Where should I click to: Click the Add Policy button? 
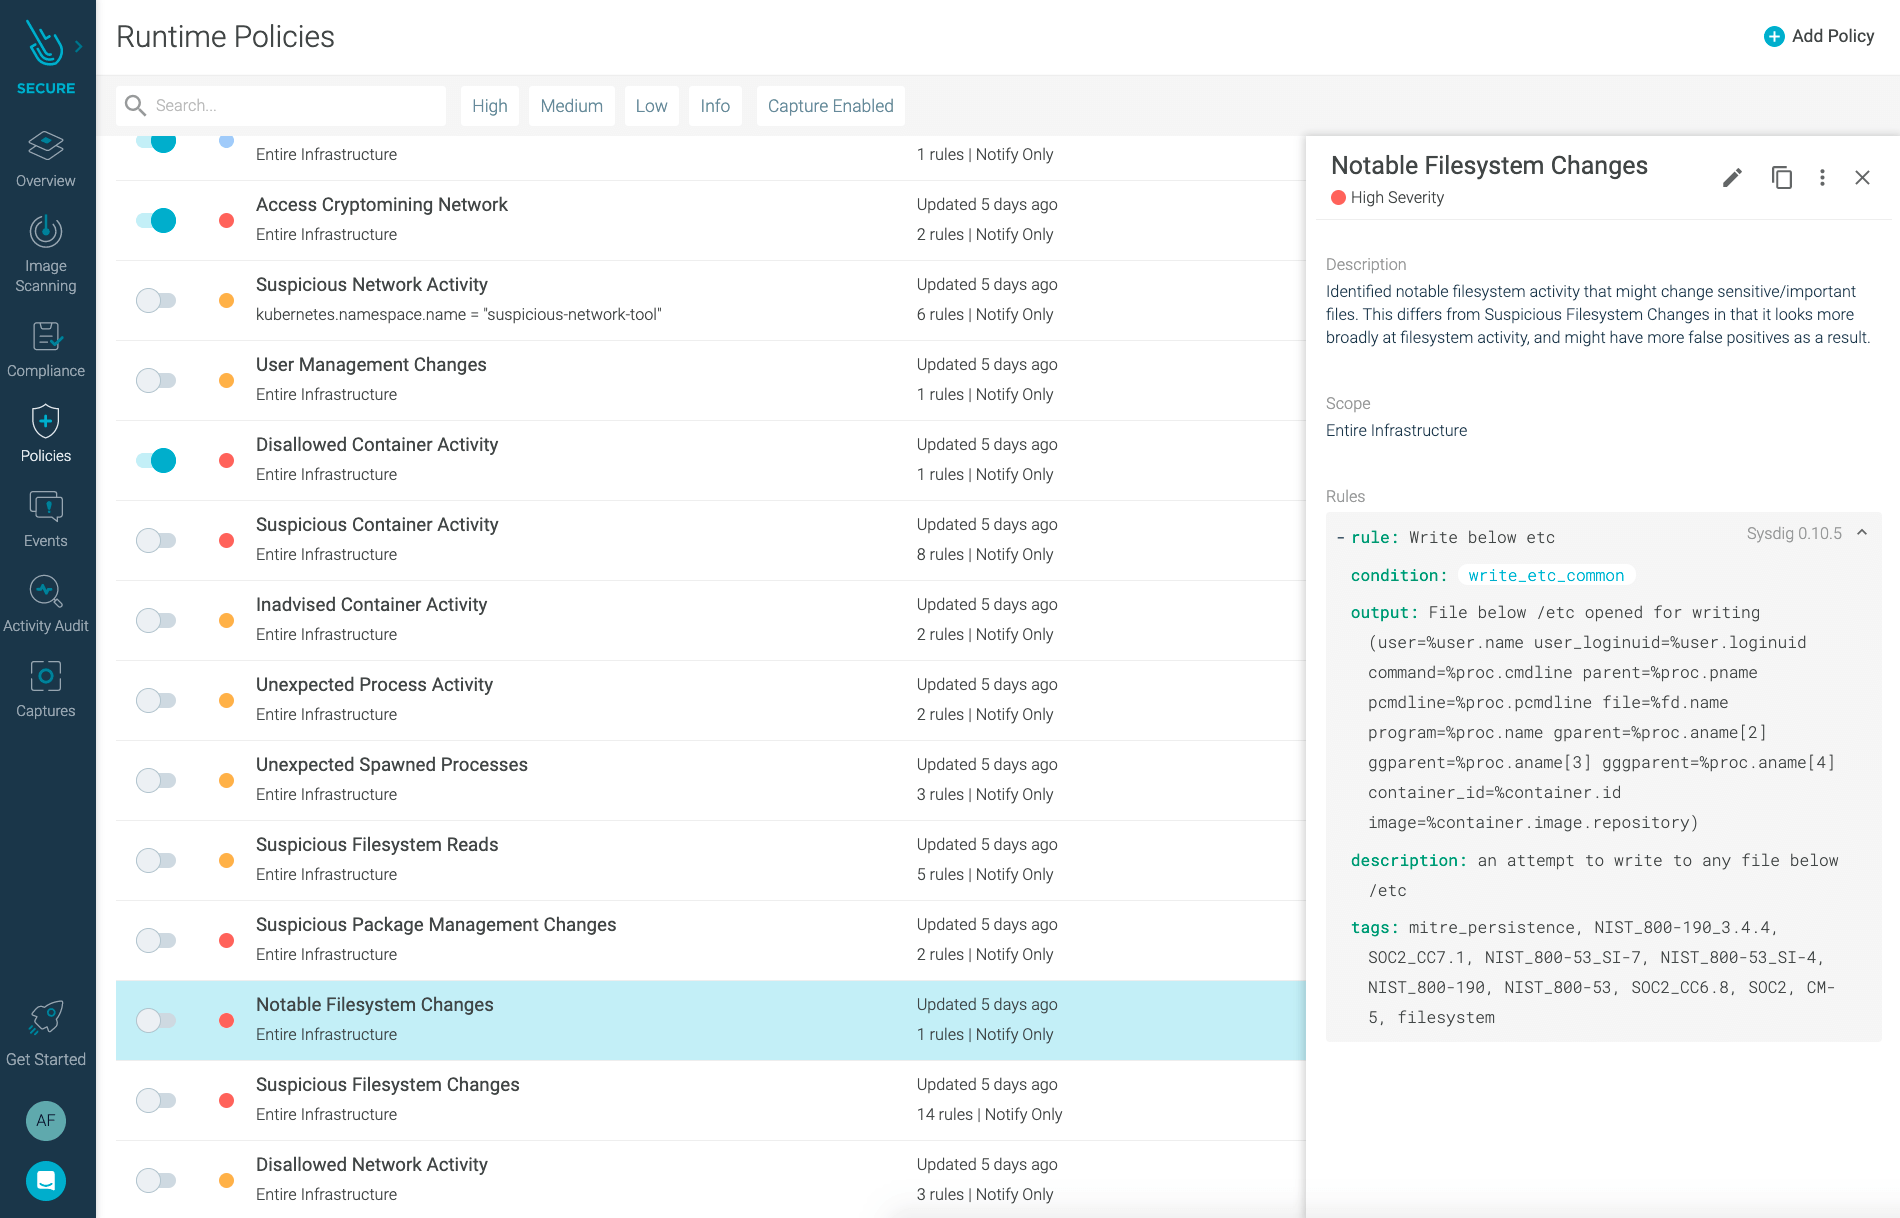coord(1819,35)
